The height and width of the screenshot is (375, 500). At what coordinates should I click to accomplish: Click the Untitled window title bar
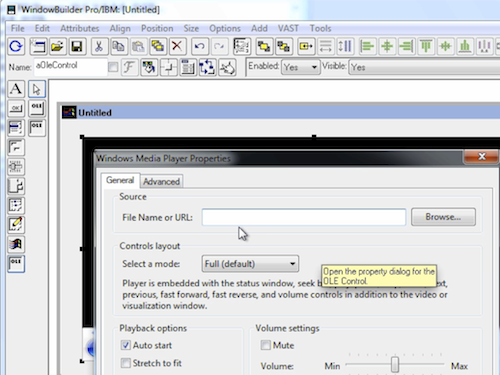tap(281, 112)
